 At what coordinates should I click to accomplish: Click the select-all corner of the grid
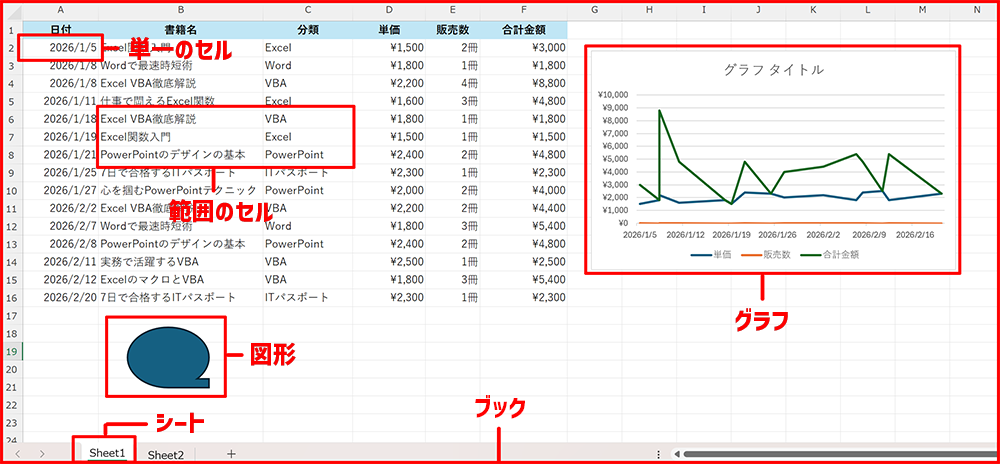(11, 11)
